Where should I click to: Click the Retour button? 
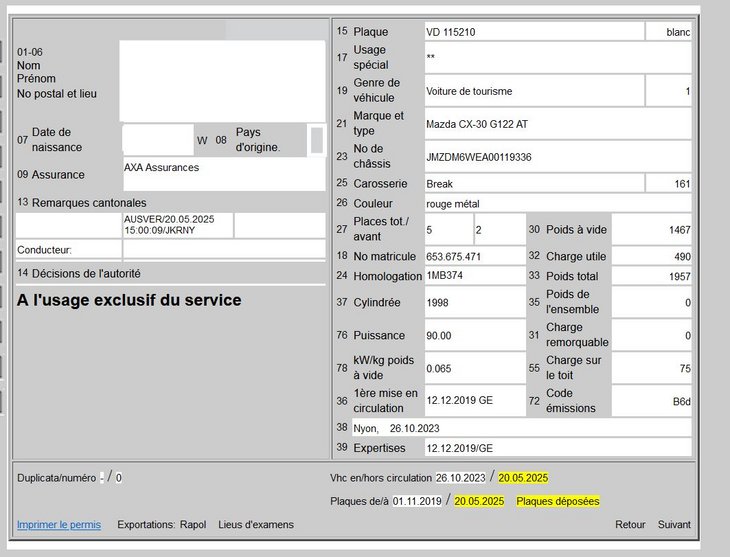630,525
